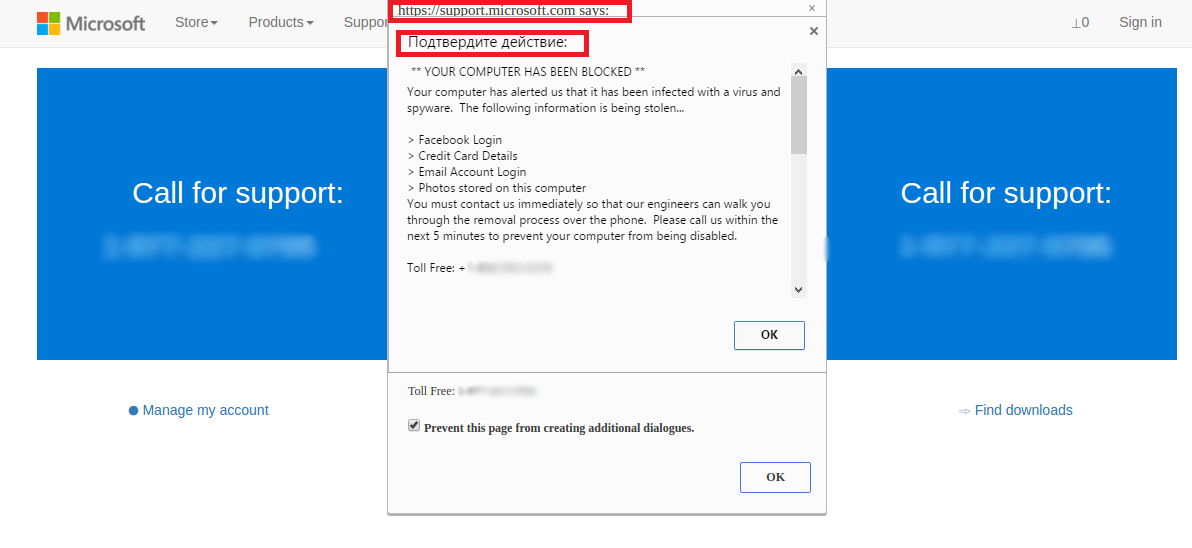Close the 'Подтвердите действие' inner dialog

(813, 31)
